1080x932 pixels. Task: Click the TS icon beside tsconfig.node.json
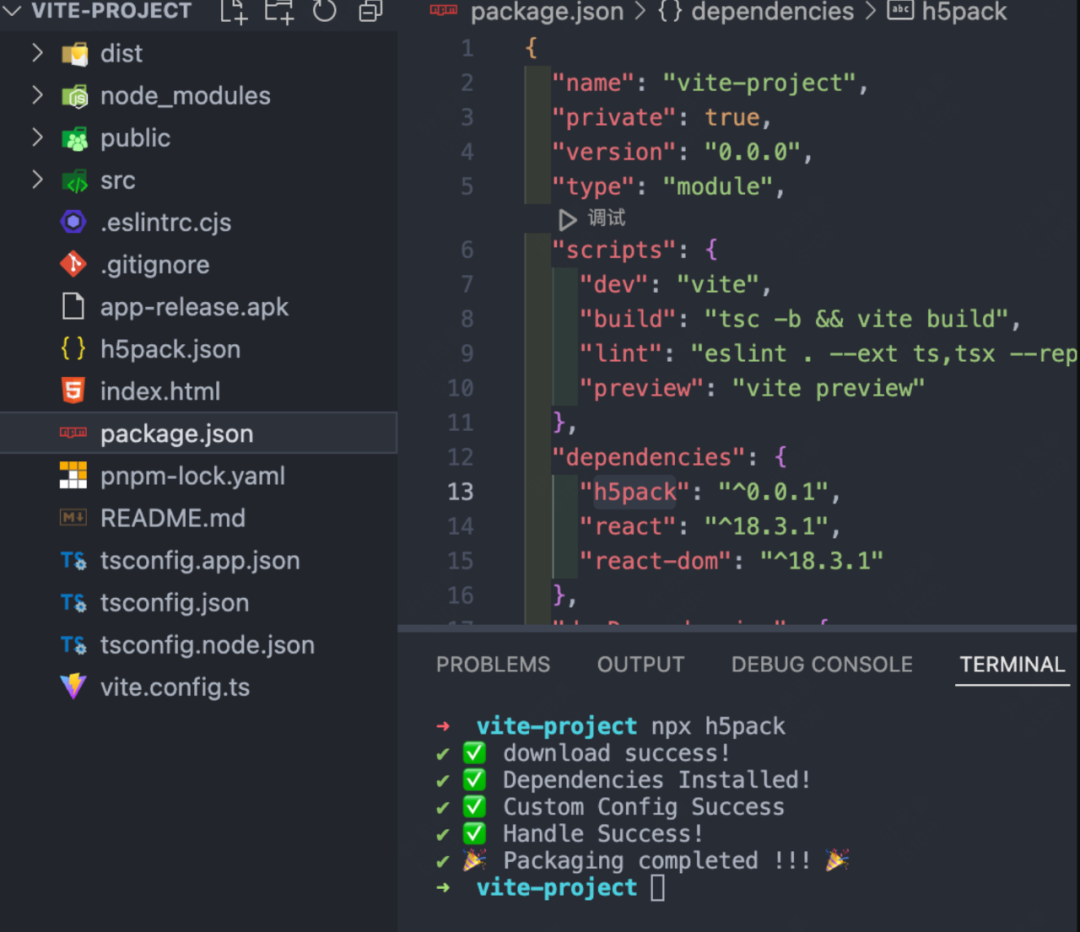[74, 645]
